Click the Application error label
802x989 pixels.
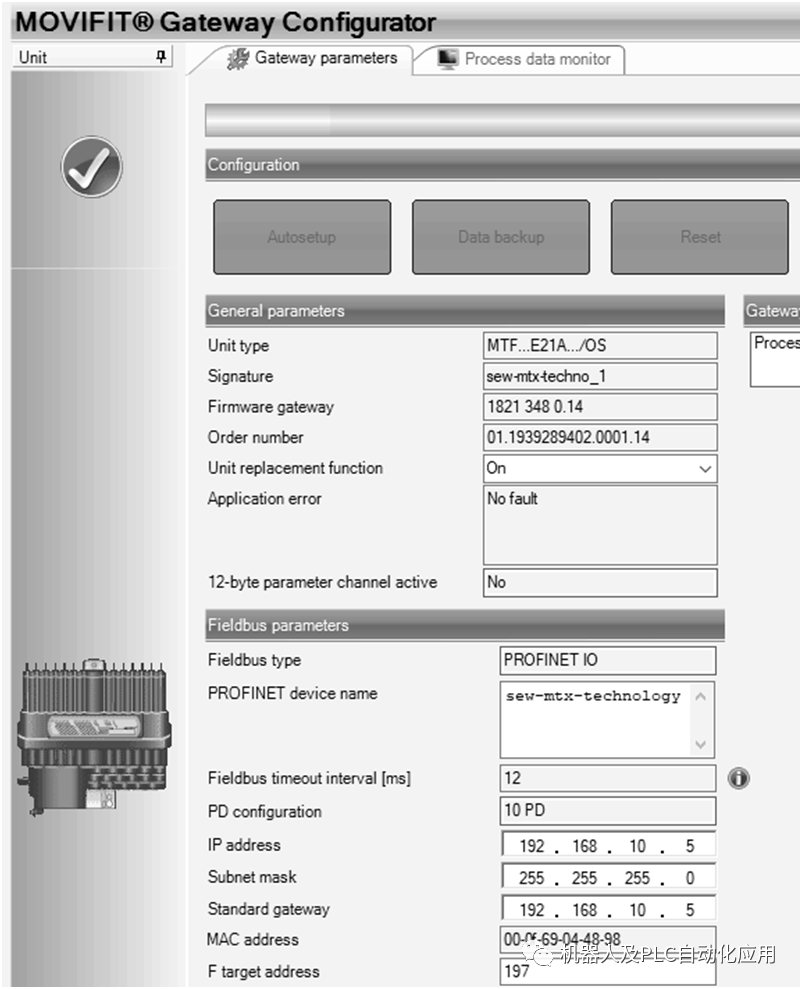click(x=264, y=499)
